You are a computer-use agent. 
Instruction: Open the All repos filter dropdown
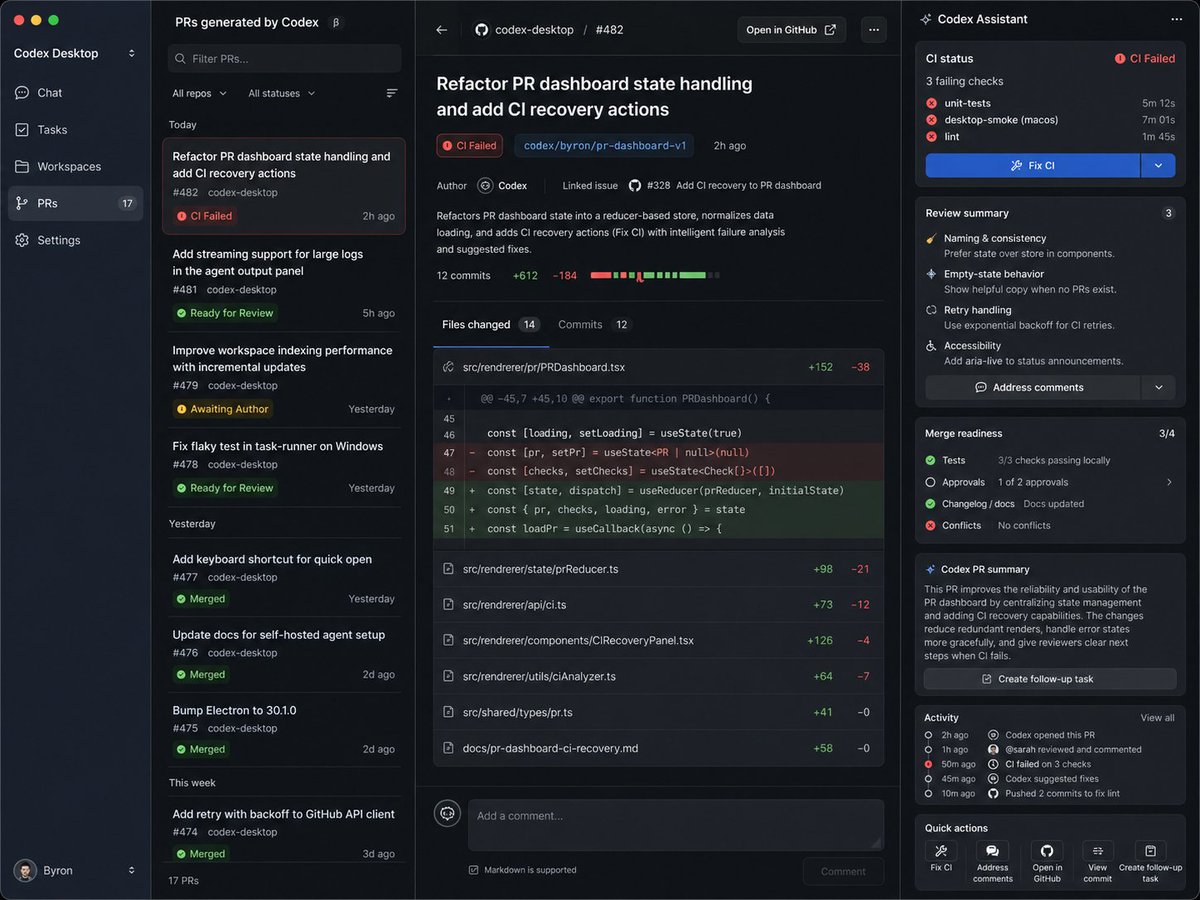(x=199, y=93)
